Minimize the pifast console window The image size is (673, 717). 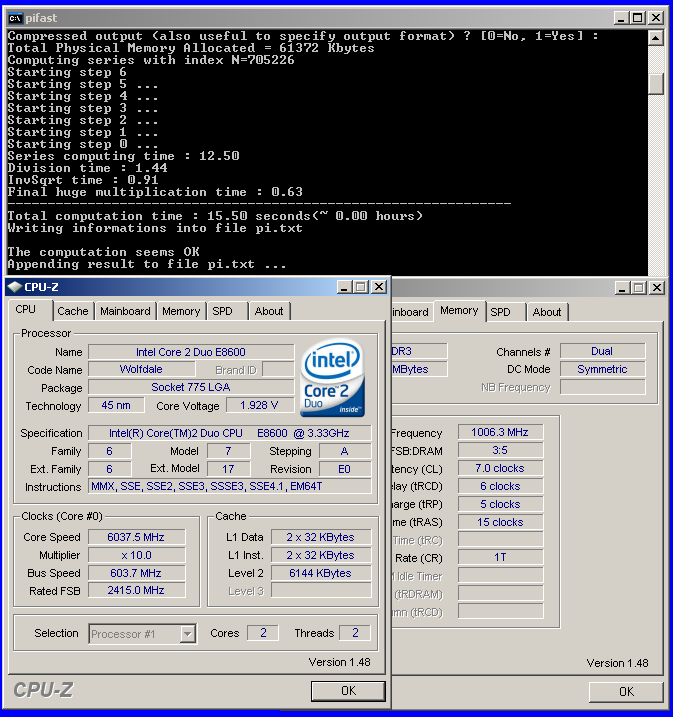point(621,18)
